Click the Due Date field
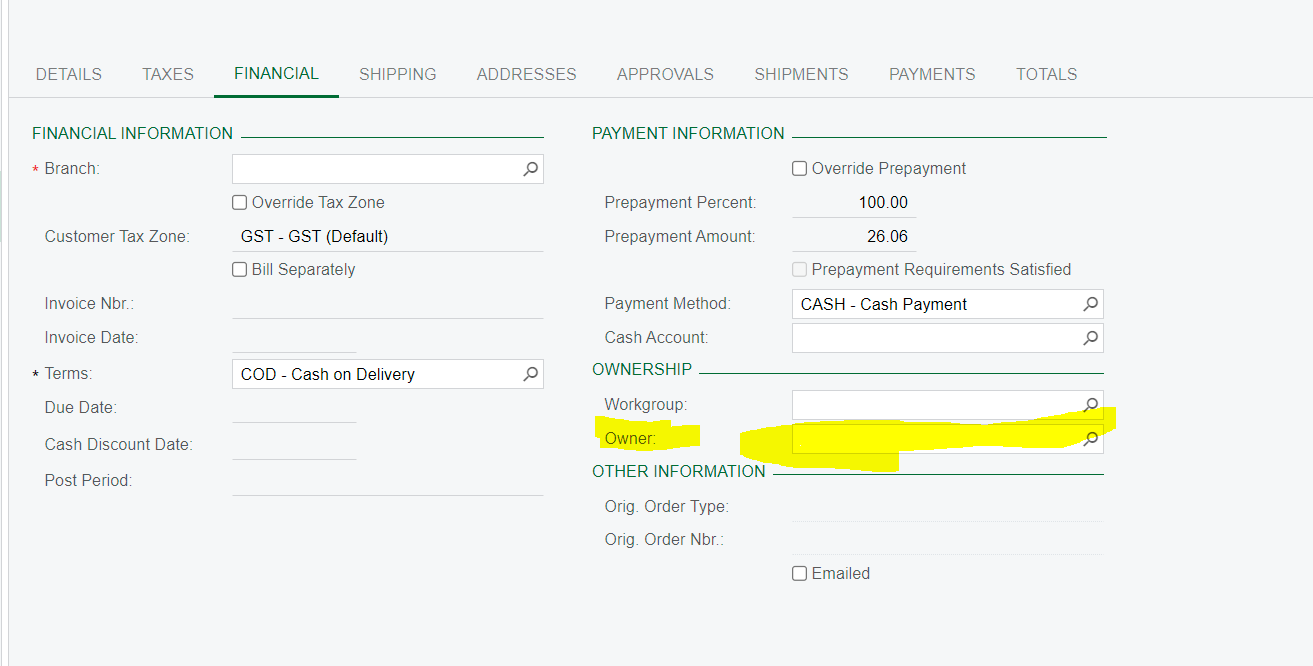The height and width of the screenshot is (666, 1313). pos(294,408)
